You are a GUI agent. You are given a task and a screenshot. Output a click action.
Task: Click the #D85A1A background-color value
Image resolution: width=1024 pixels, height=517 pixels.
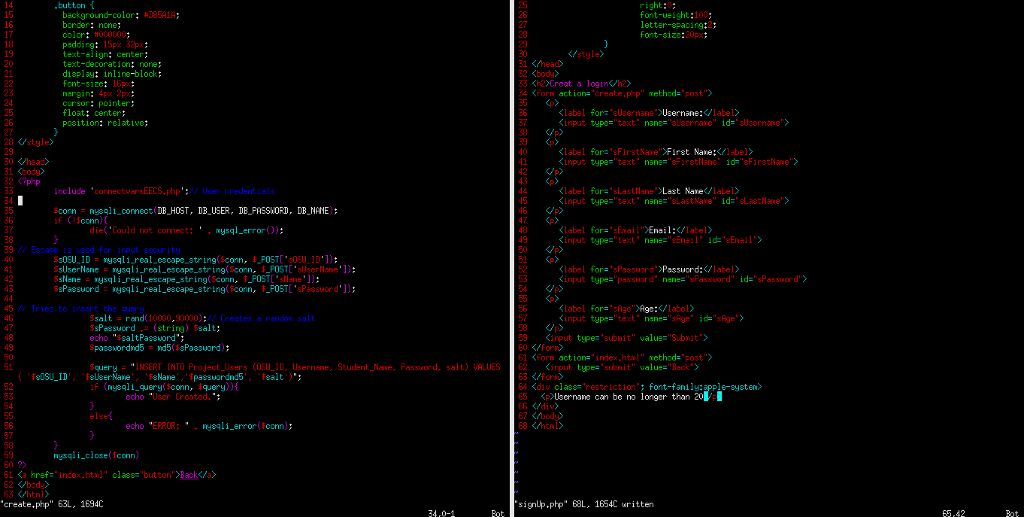[162, 15]
